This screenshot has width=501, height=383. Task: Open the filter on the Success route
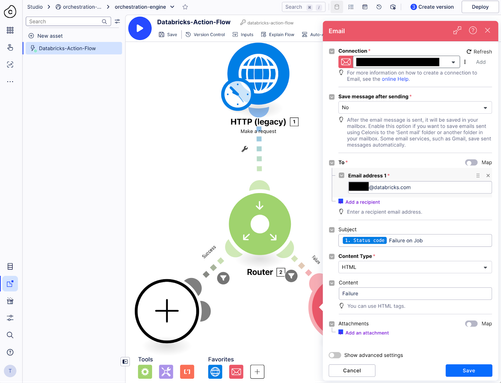(x=223, y=278)
